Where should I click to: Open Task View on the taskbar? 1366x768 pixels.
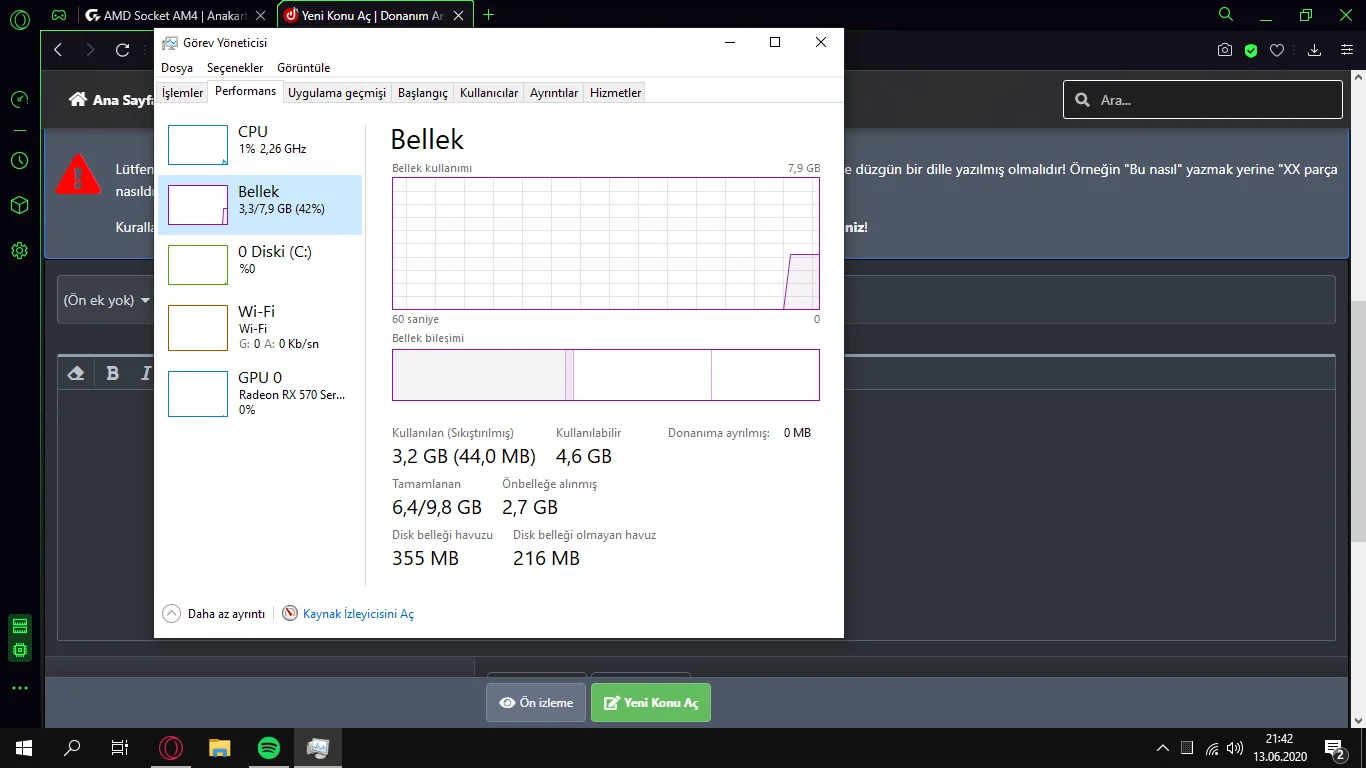pyautogui.click(x=120, y=747)
